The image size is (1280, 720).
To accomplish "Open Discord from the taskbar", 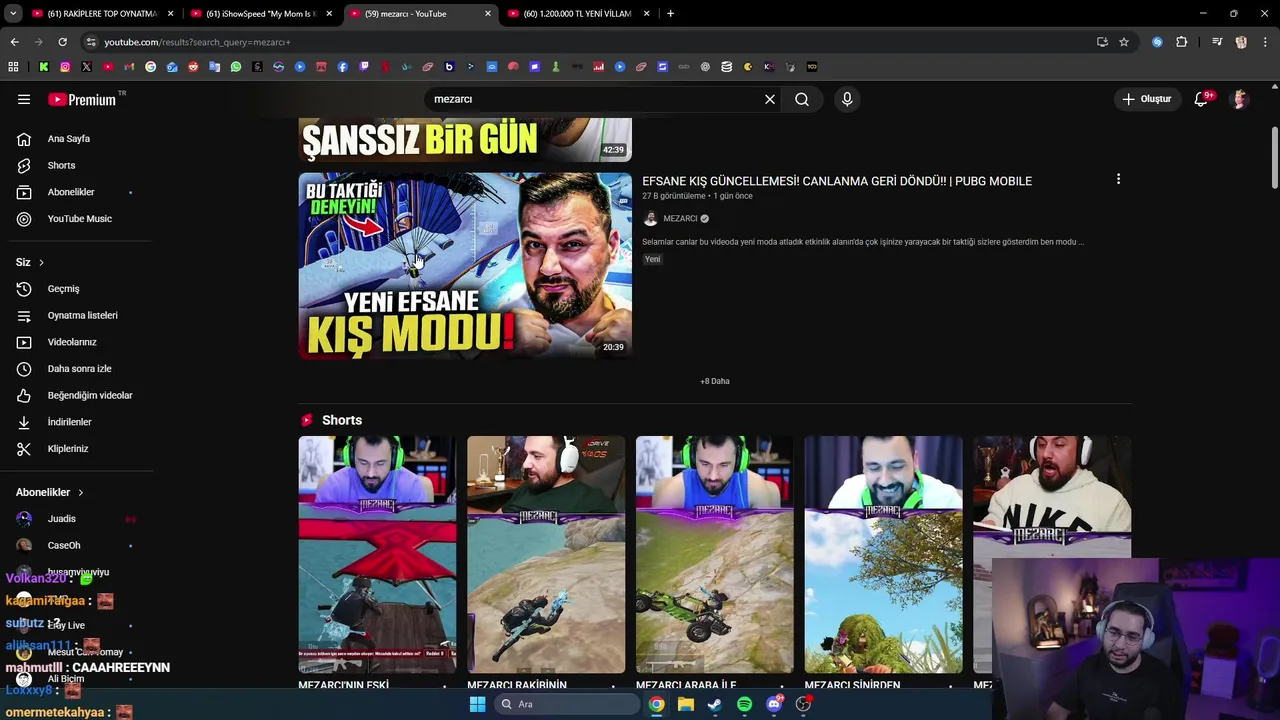I will pyautogui.click(x=774, y=704).
